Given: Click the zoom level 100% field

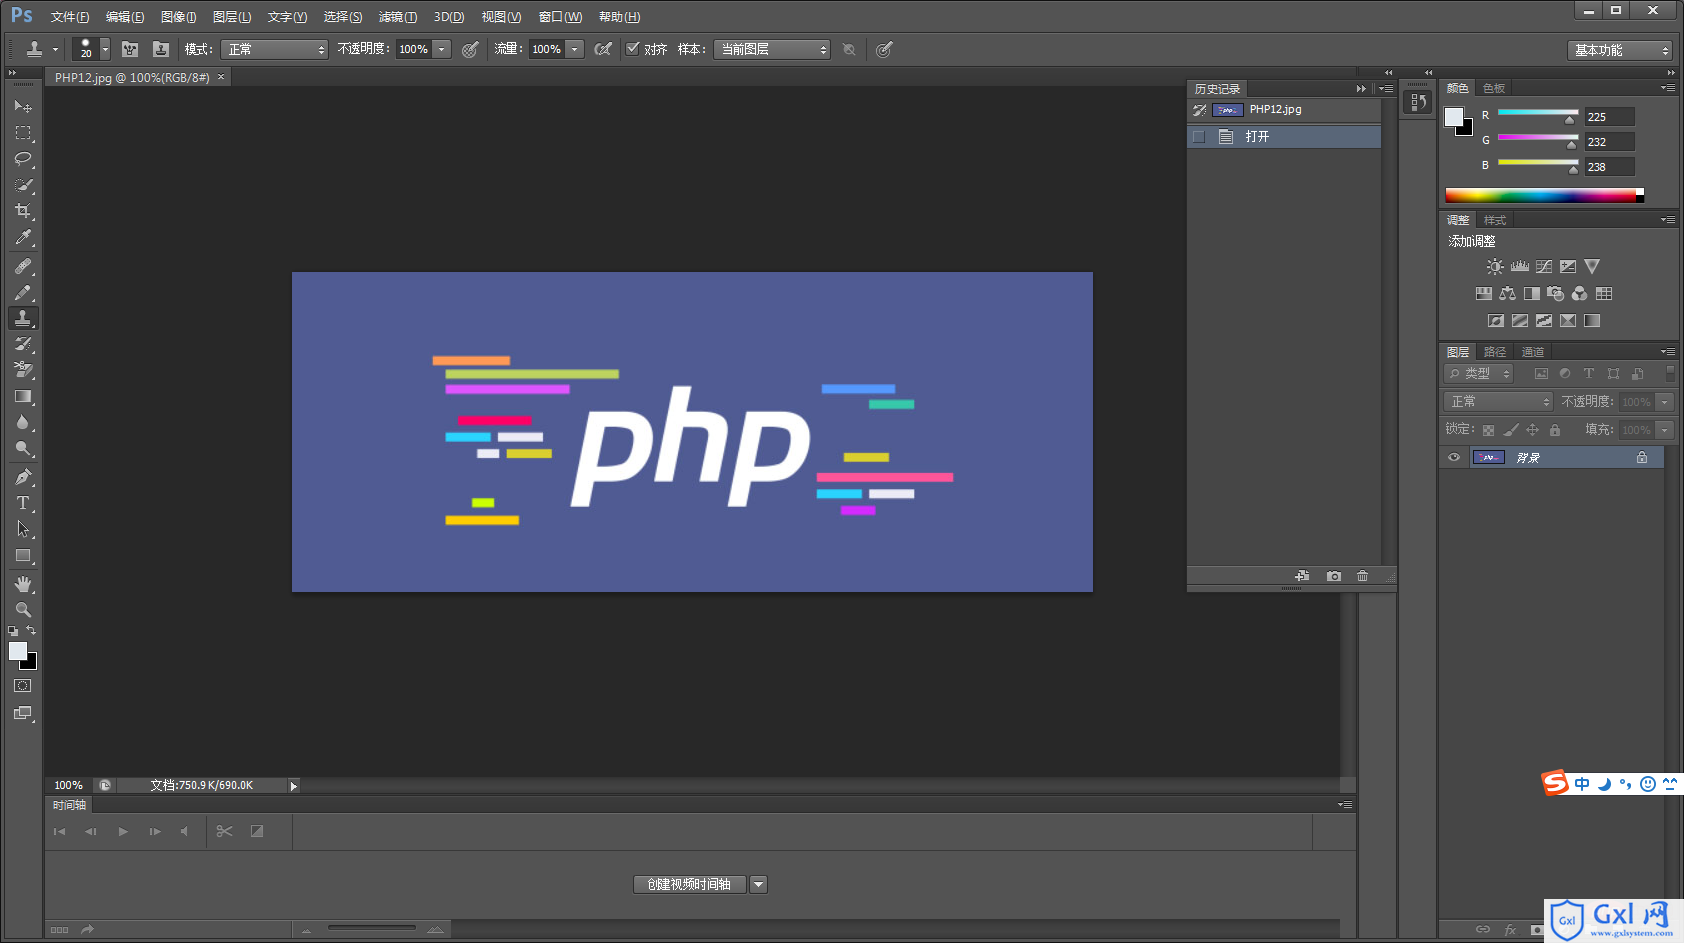Looking at the screenshot, I should coord(68,785).
